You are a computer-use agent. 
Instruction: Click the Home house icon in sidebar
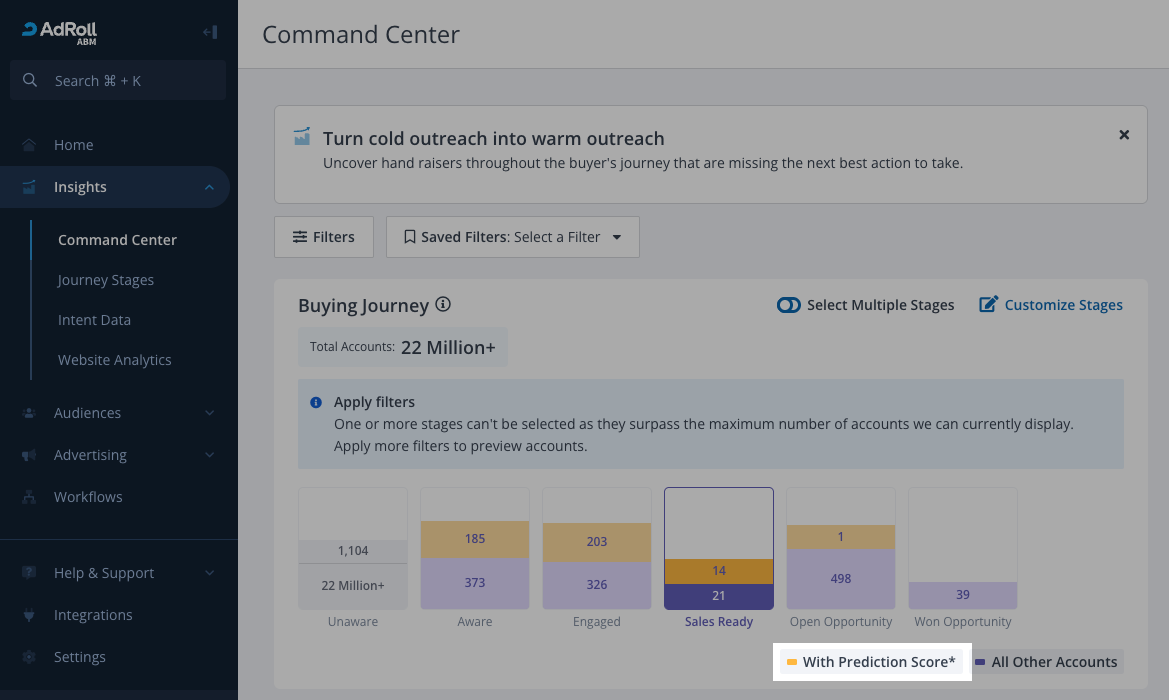point(29,145)
